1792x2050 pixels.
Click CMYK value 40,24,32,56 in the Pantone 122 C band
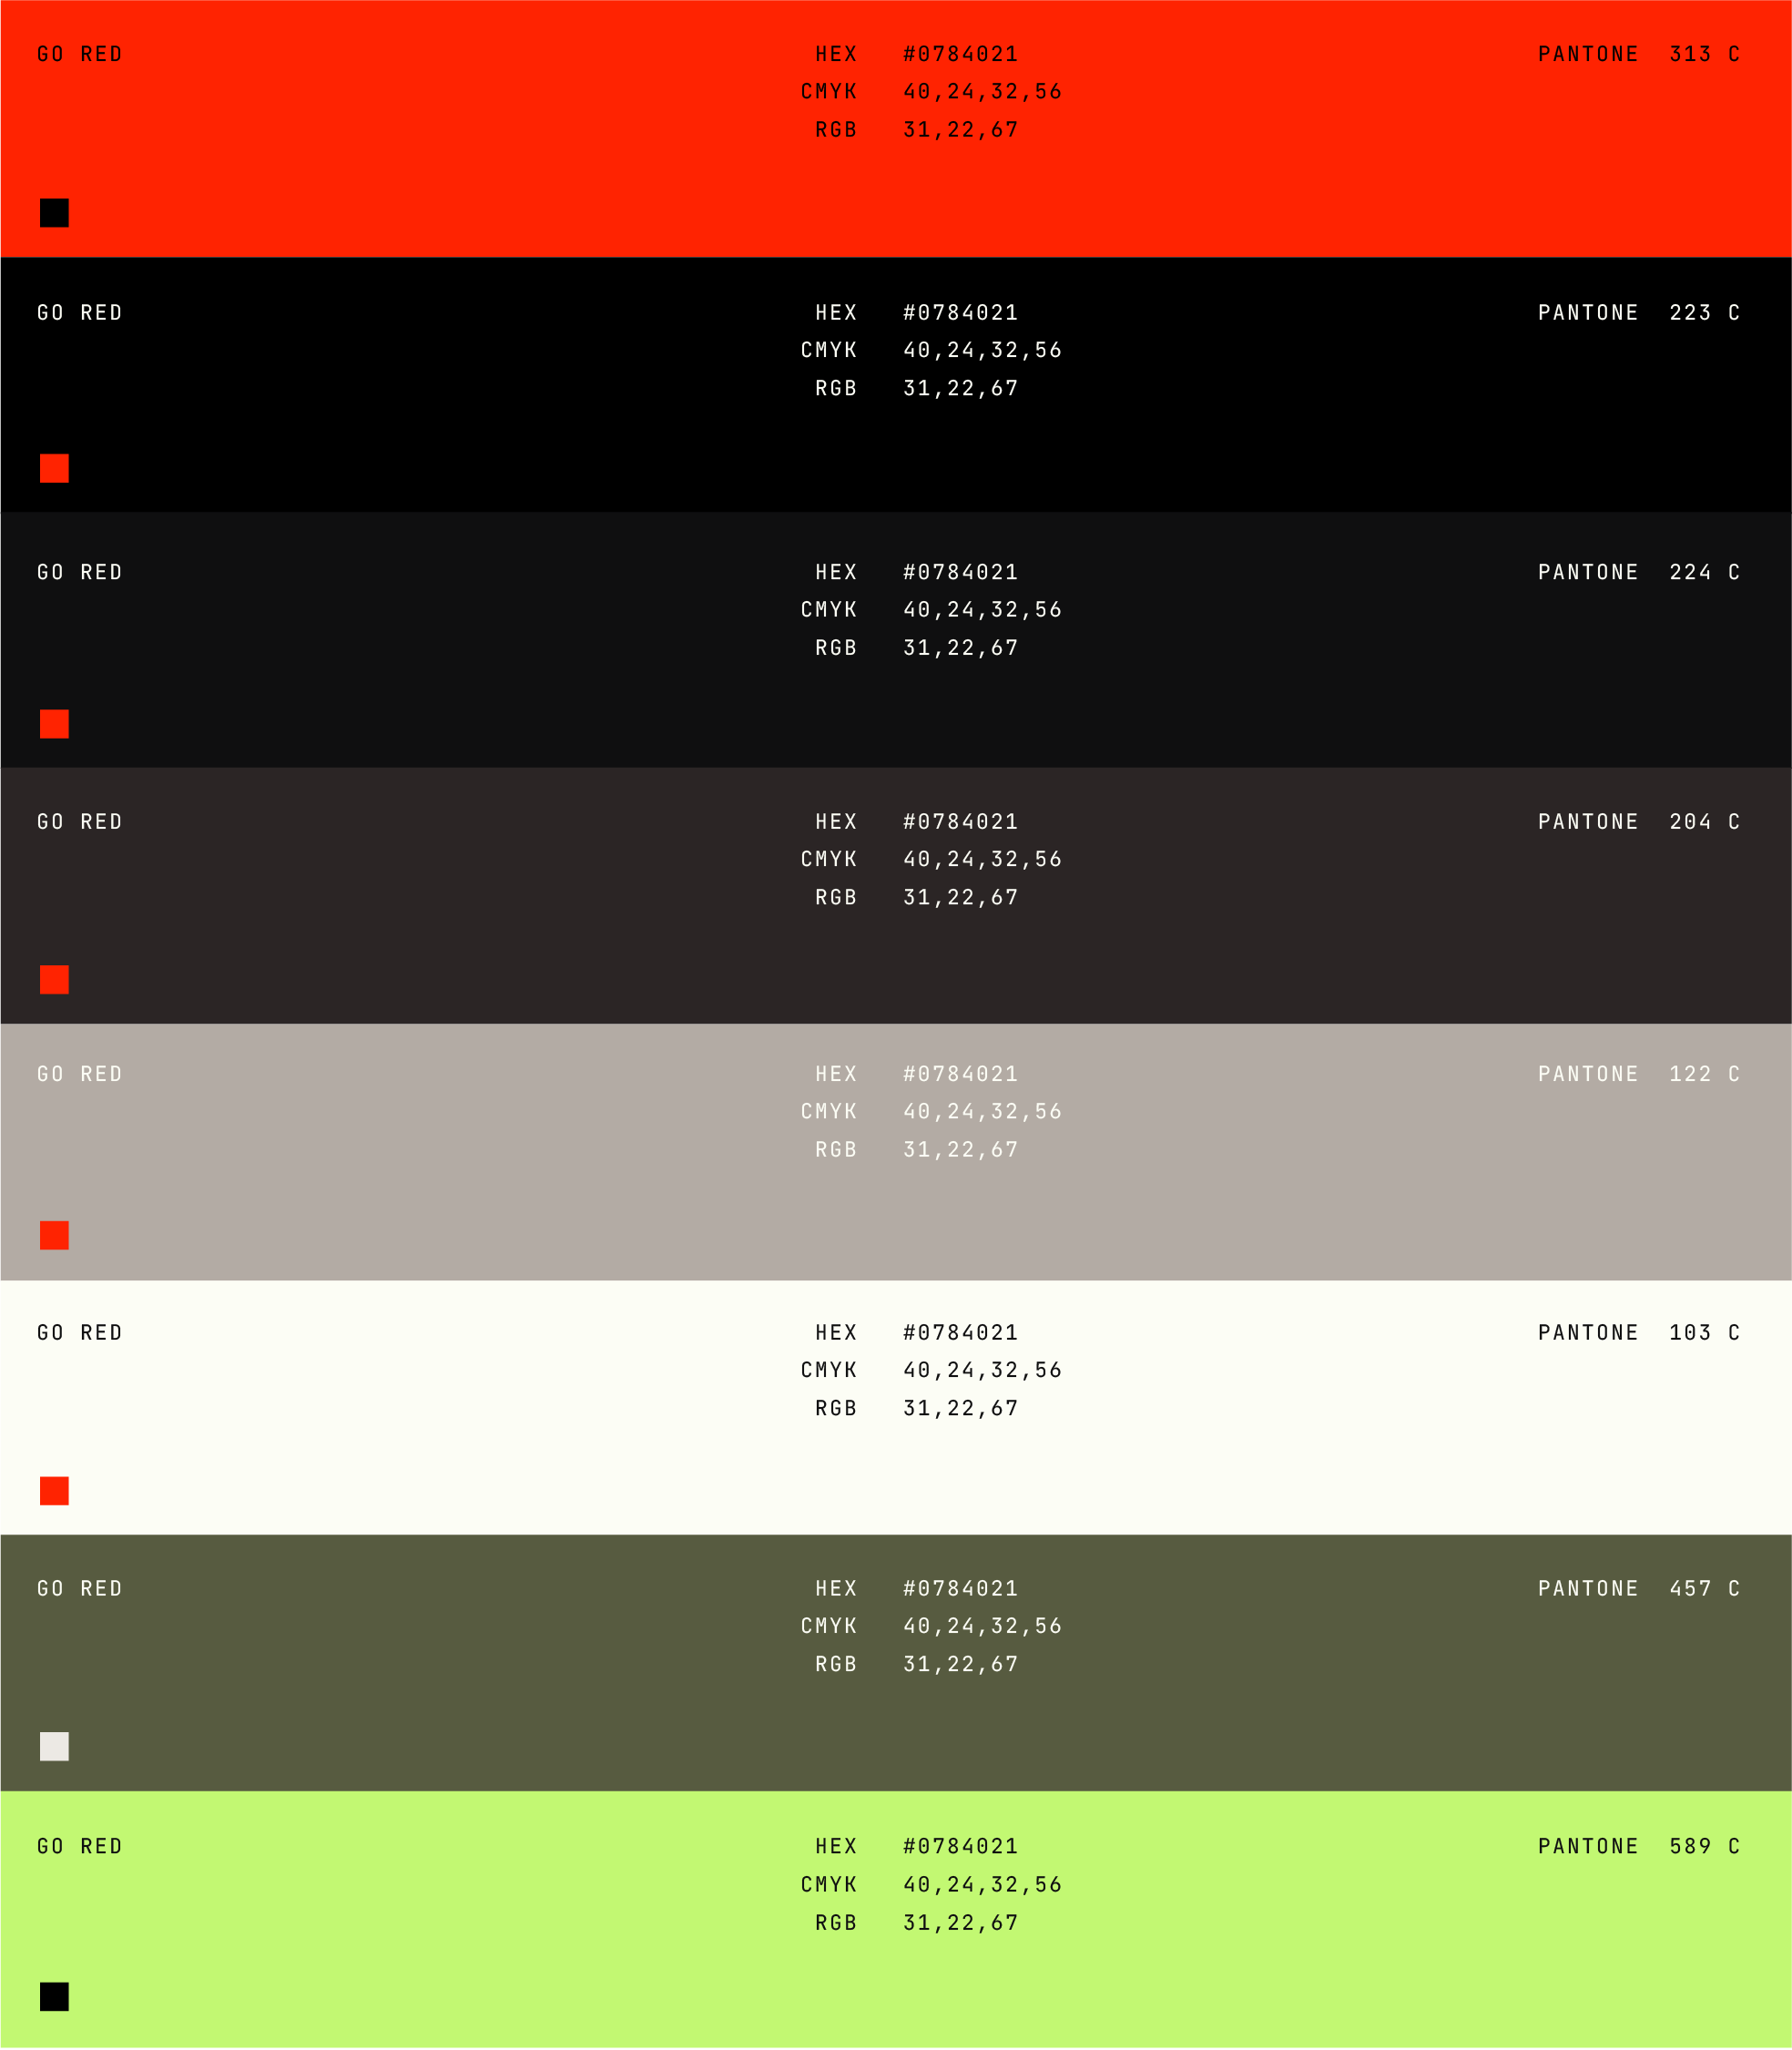point(982,1112)
